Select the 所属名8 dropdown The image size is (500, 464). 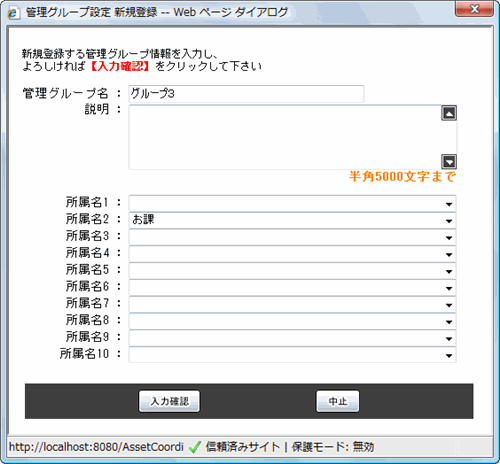pyautogui.click(x=292, y=321)
